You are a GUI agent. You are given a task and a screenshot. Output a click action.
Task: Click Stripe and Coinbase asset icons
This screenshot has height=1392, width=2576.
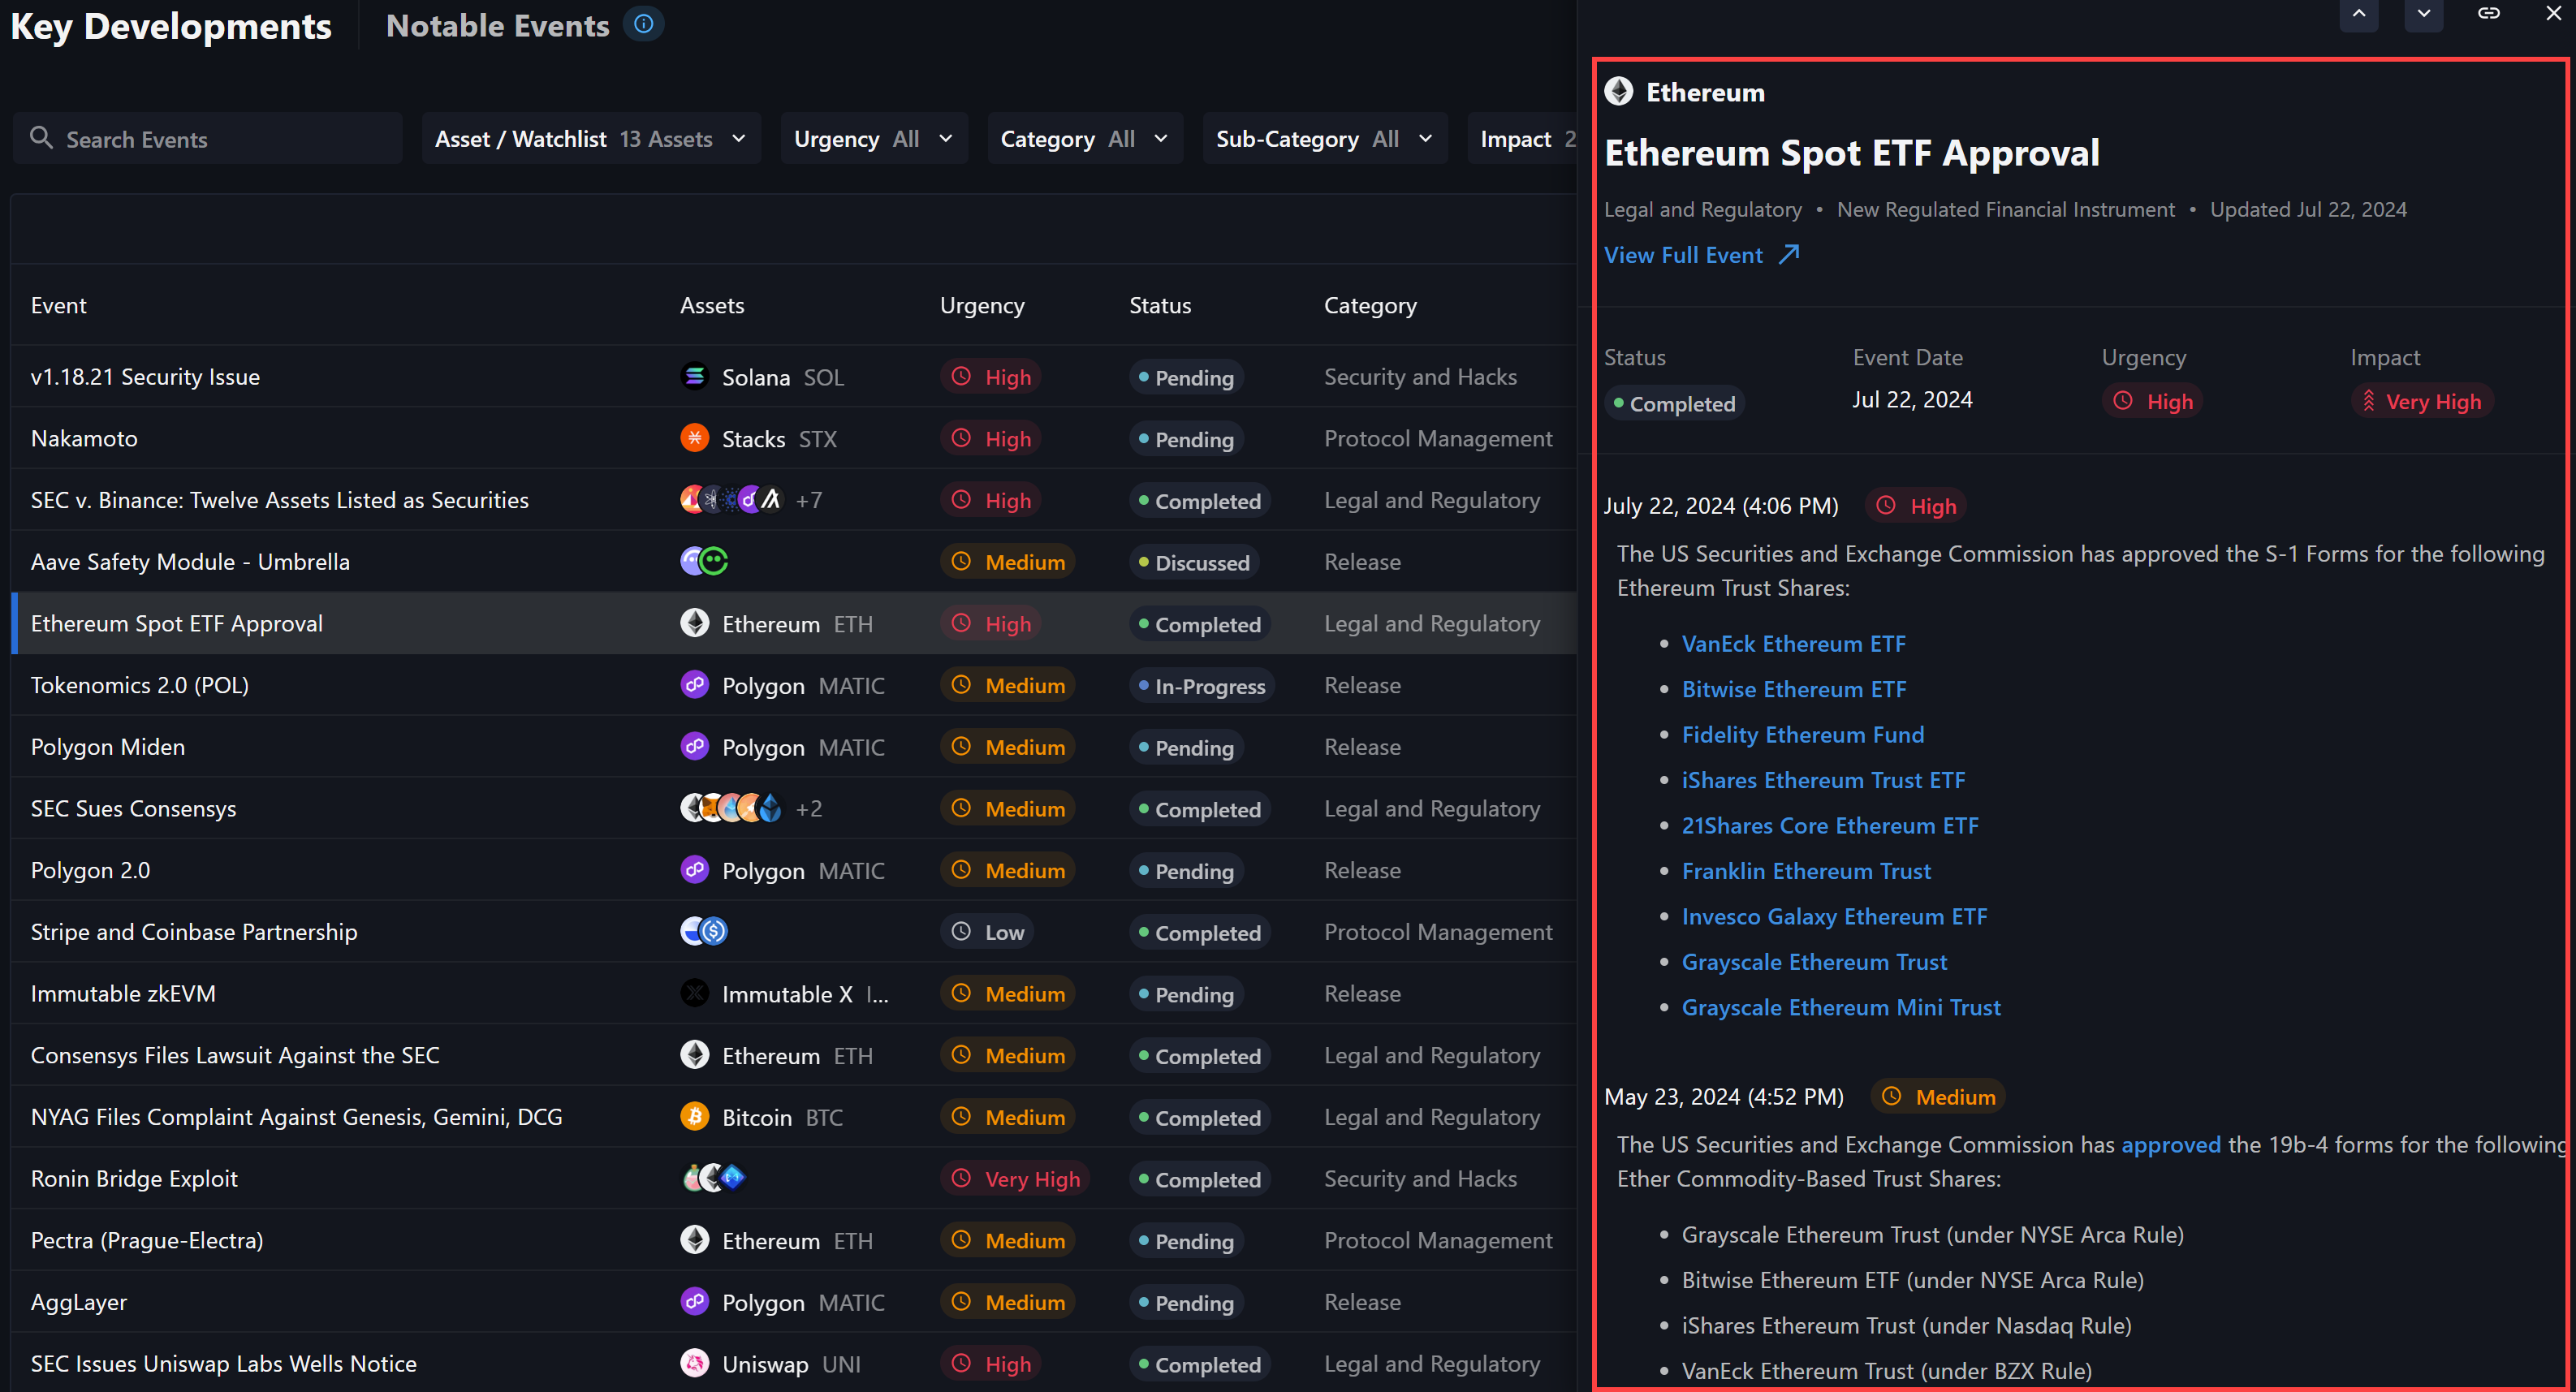pyautogui.click(x=704, y=932)
